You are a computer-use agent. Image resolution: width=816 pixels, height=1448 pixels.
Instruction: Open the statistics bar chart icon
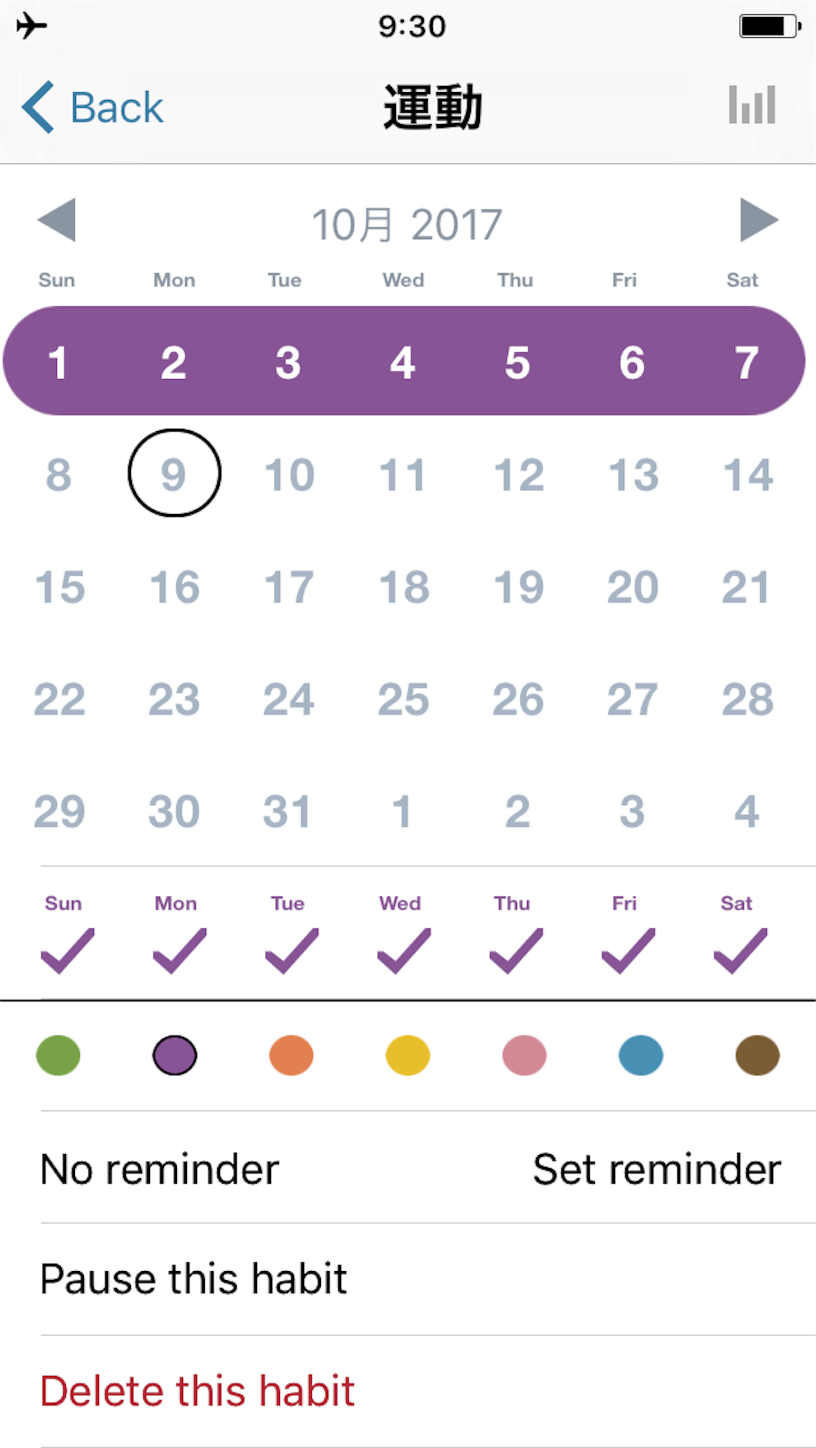coord(752,105)
